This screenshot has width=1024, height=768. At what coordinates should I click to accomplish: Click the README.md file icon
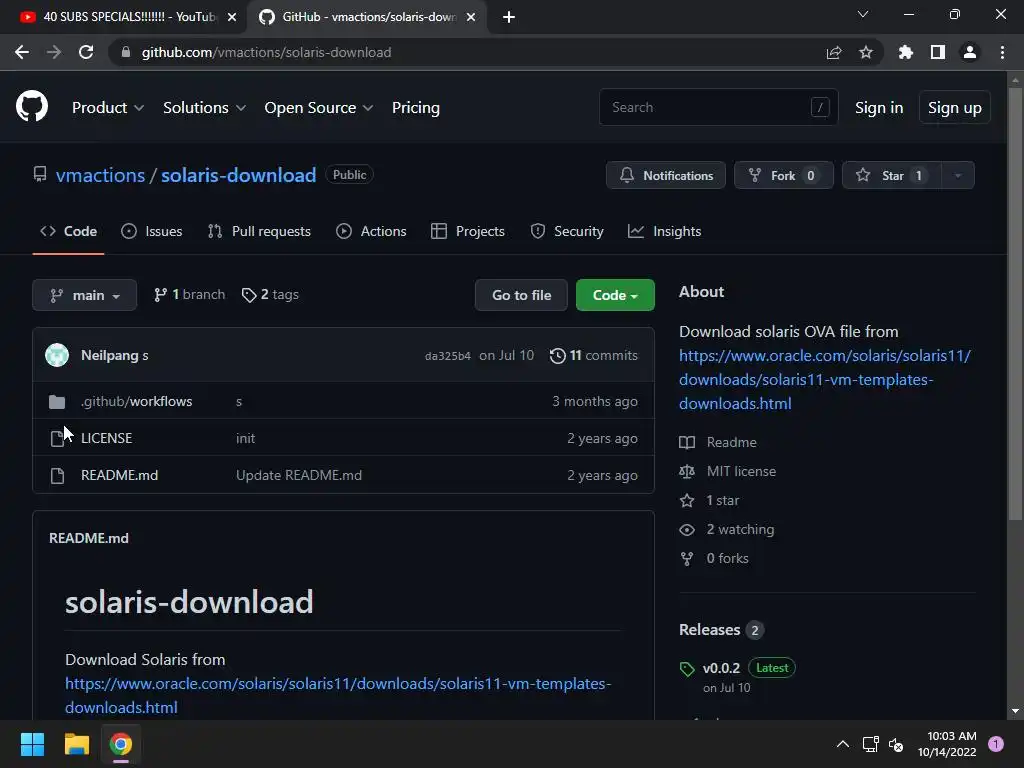(x=57, y=475)
